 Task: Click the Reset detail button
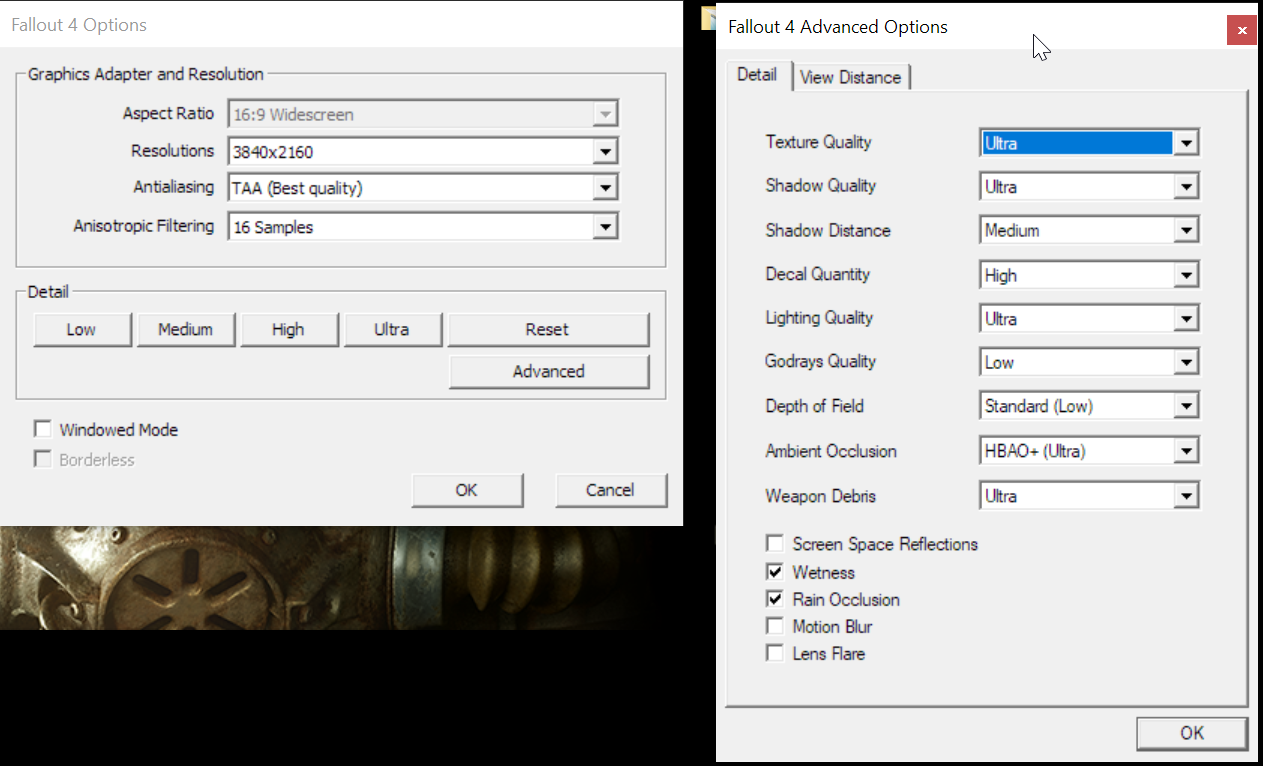click(x=548, y=329)
